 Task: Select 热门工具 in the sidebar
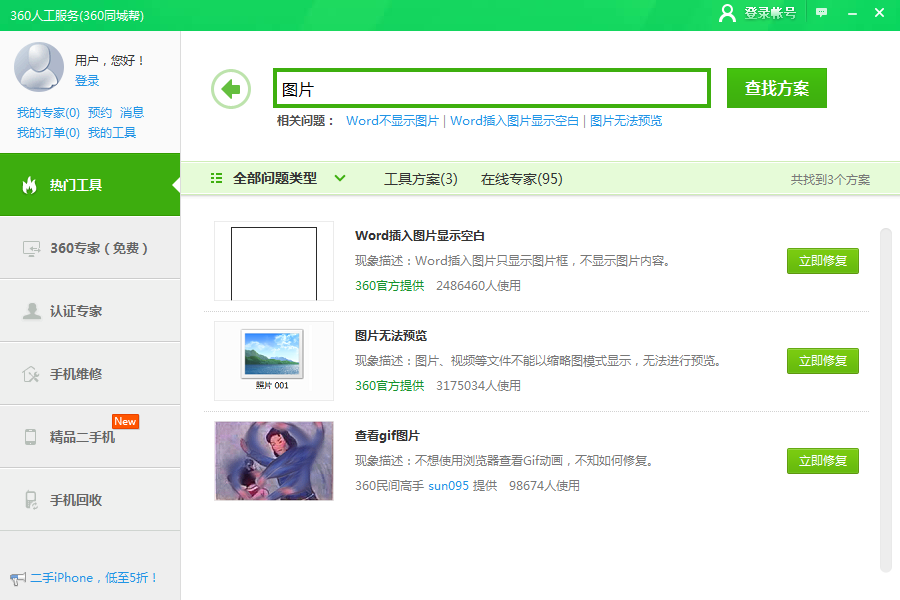coord(90,185)
